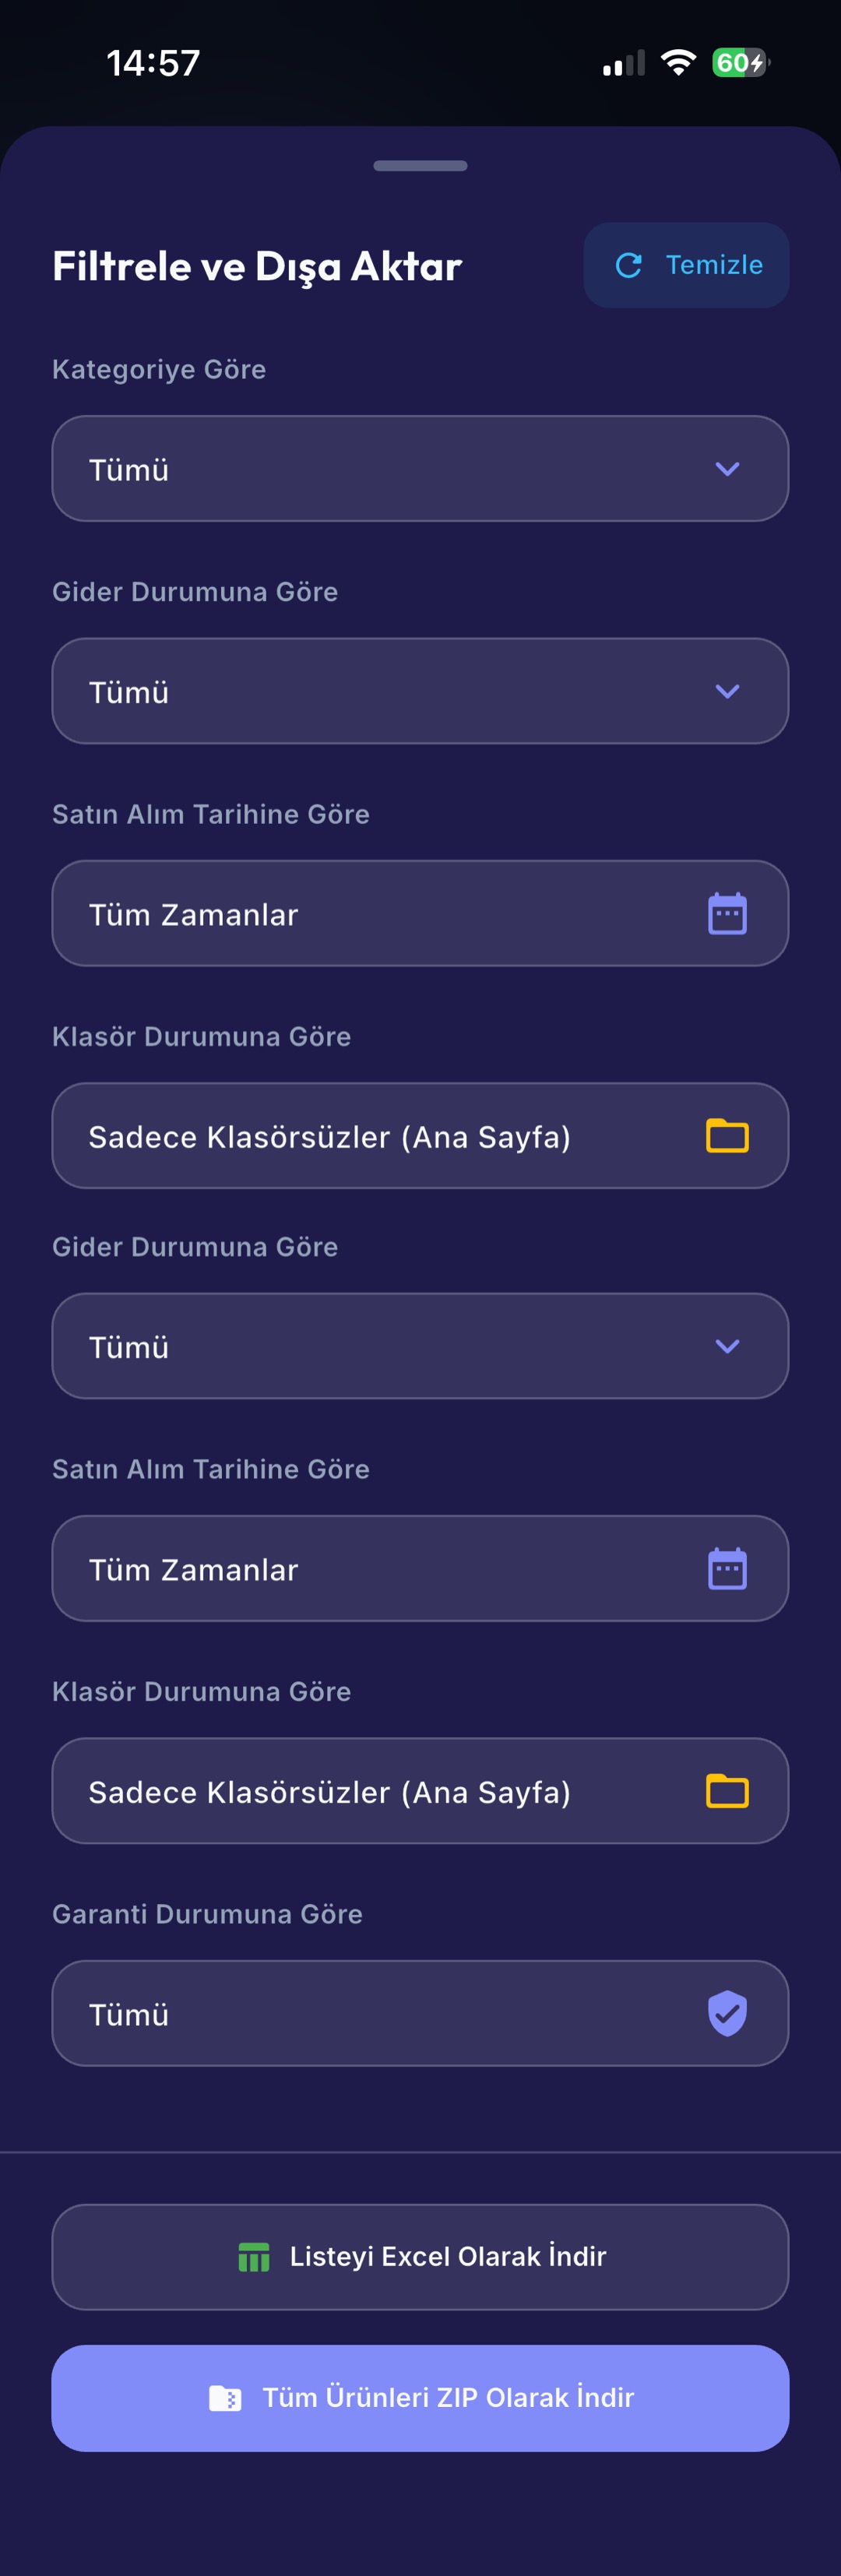
Task: Expand the first Gider Durumuna Göre dropdown
Action: click(x=420, y=690)
